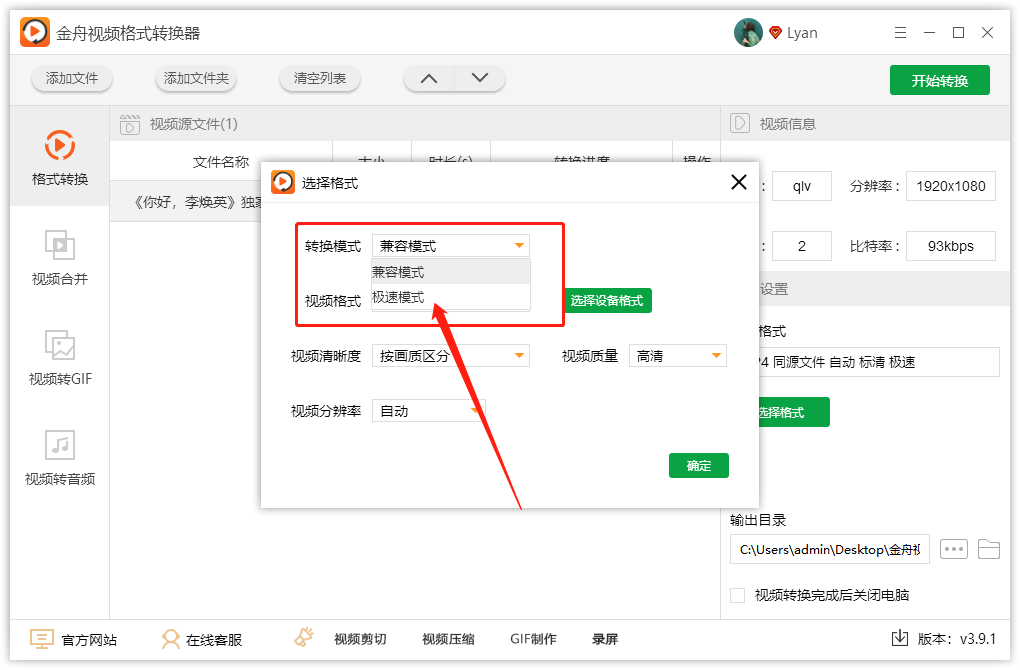The height and width of the screenshot is (670, 1020).
Task: Open the 格式转换 sidebar section
Action: pos(60,157)
